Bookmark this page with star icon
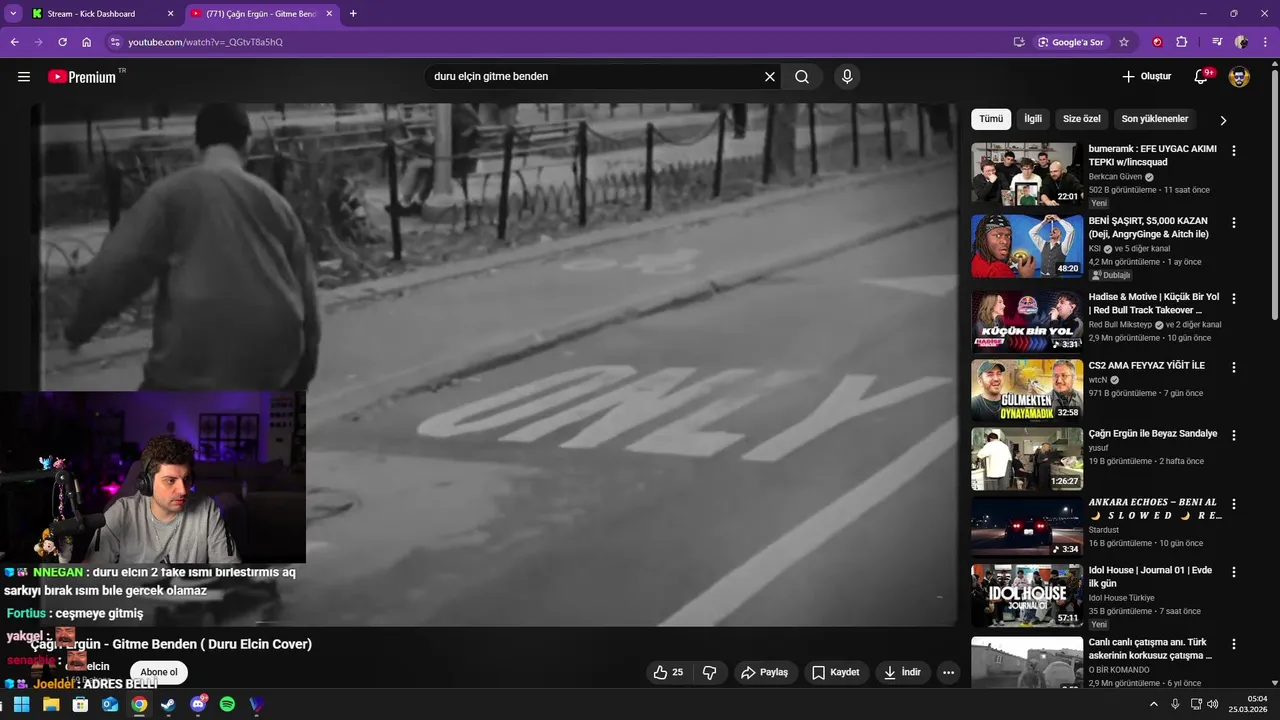This screenshot has height=720, width=1280. click(x=1124, y=42)
